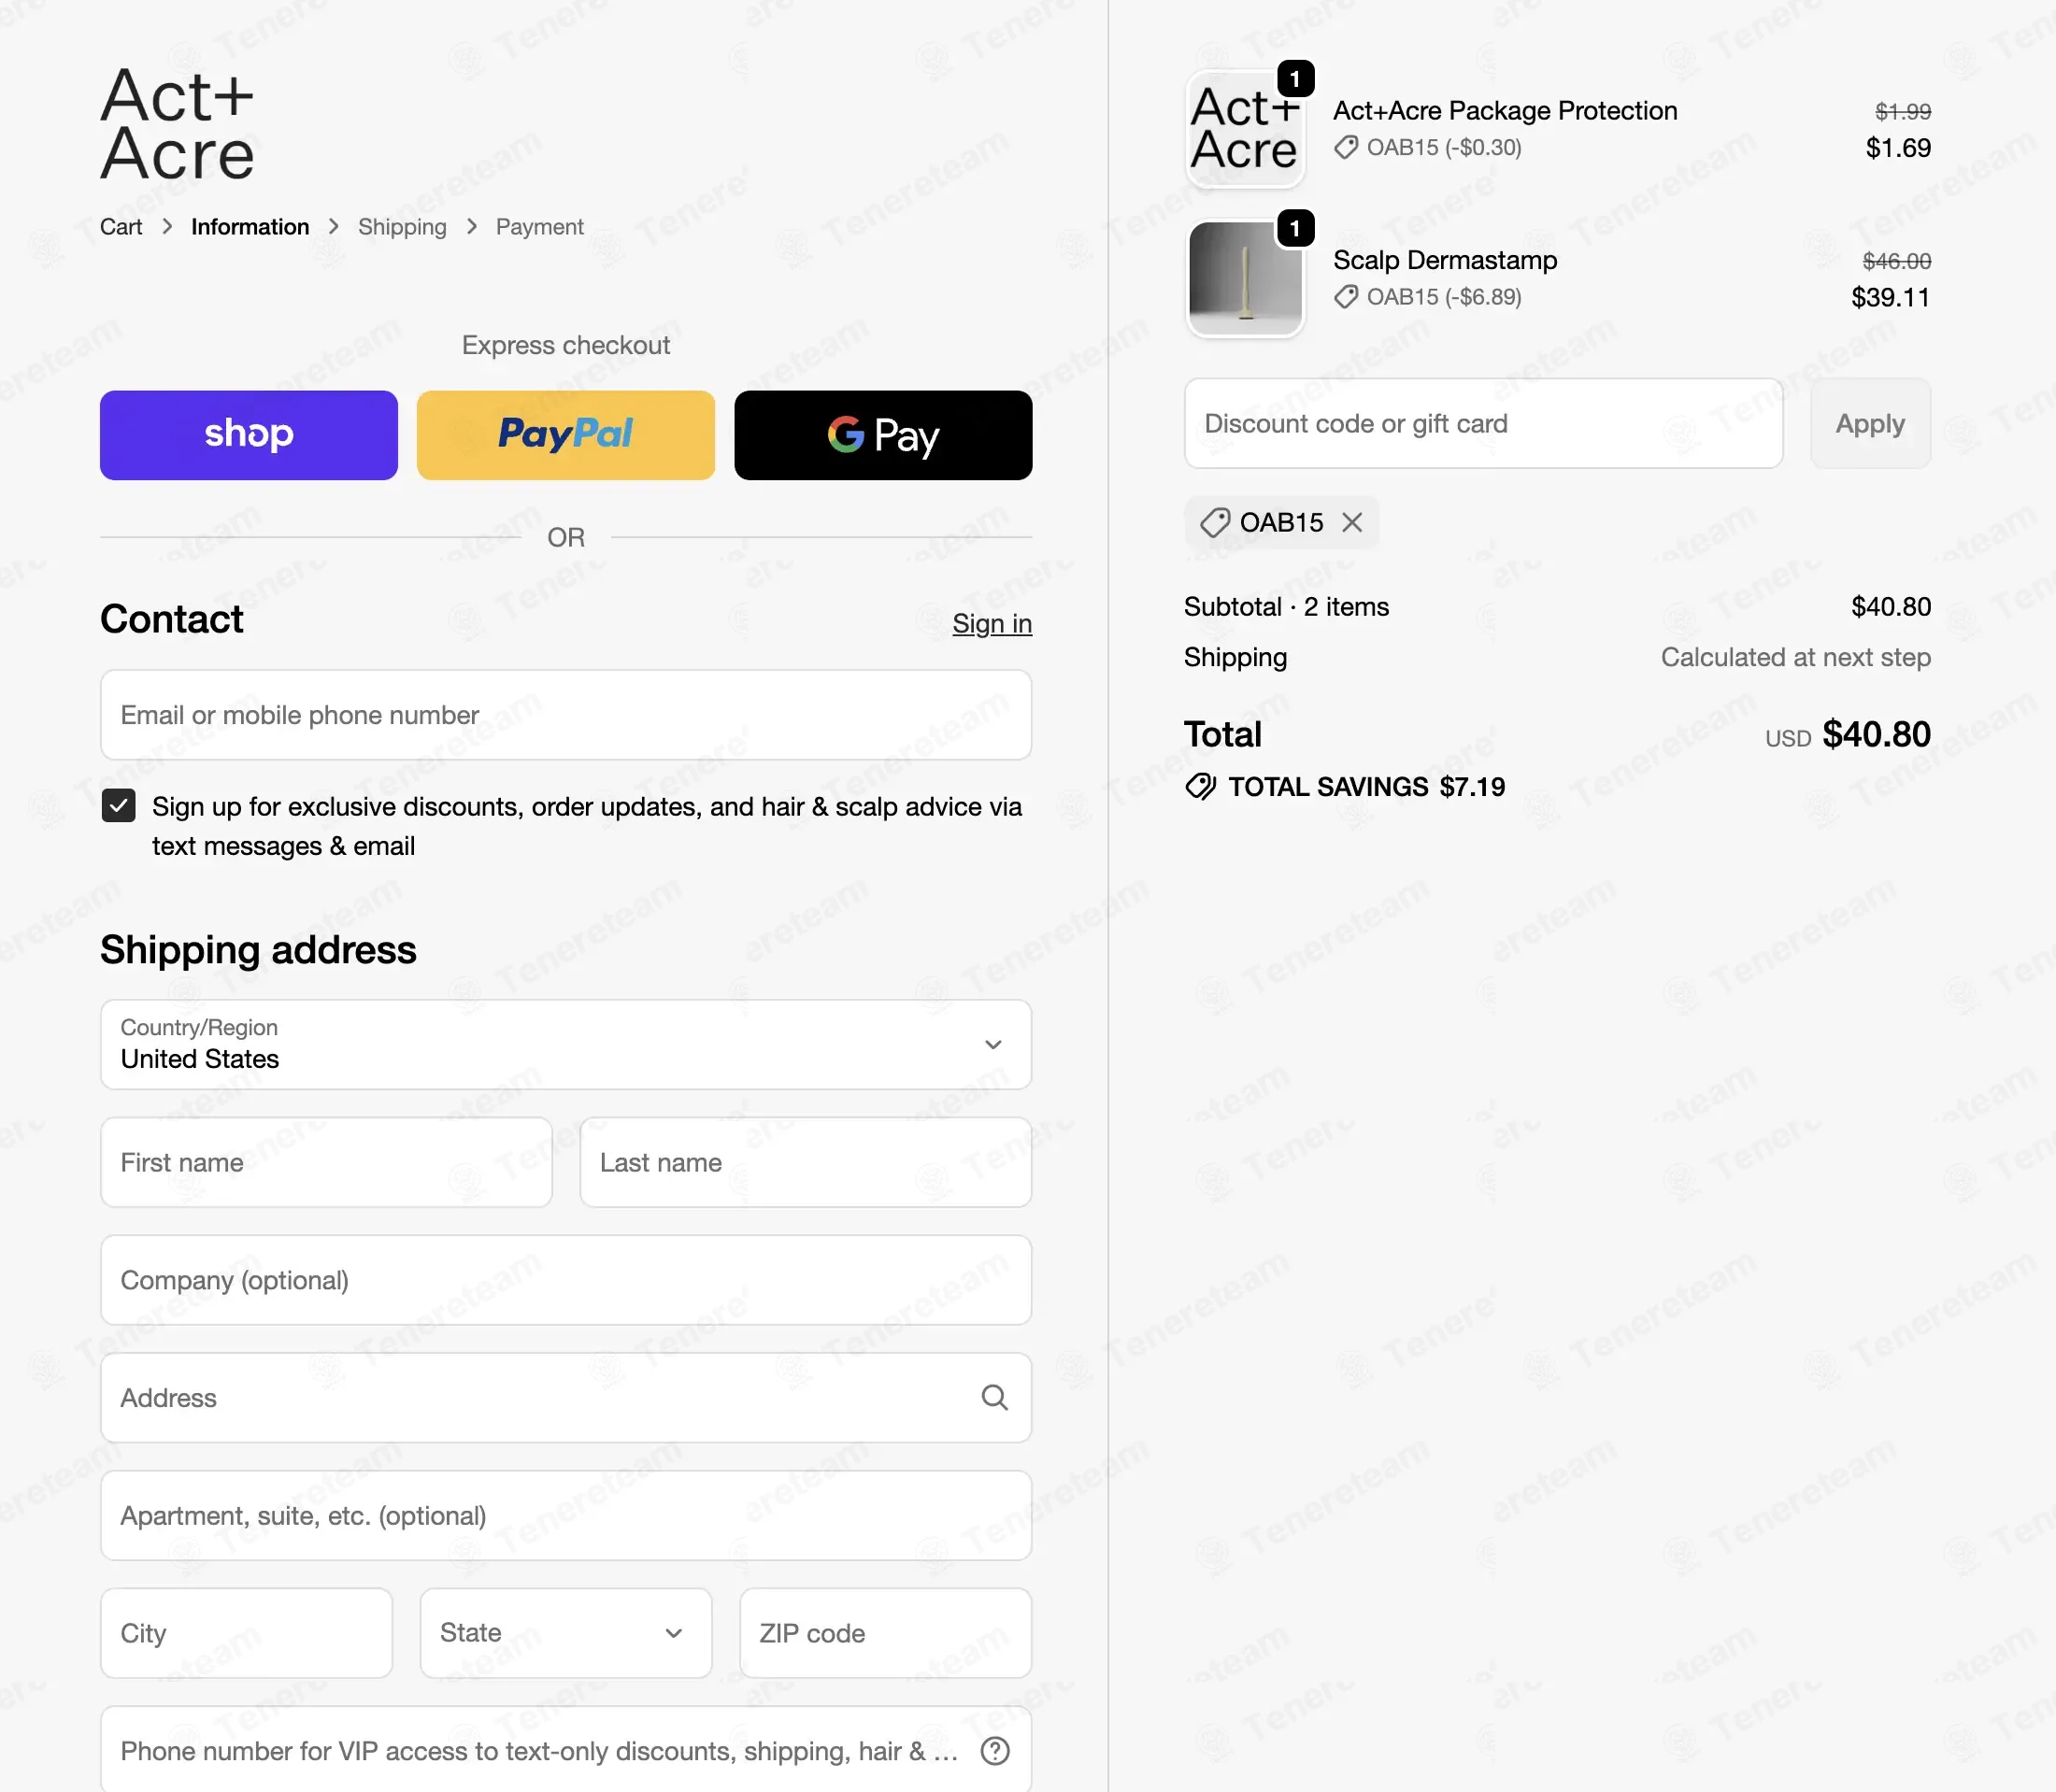The height and width of the screenshot is (1792, 2056).
Task: Open the Package Protection product thumbnail
Action: [x=1245, y=128]
